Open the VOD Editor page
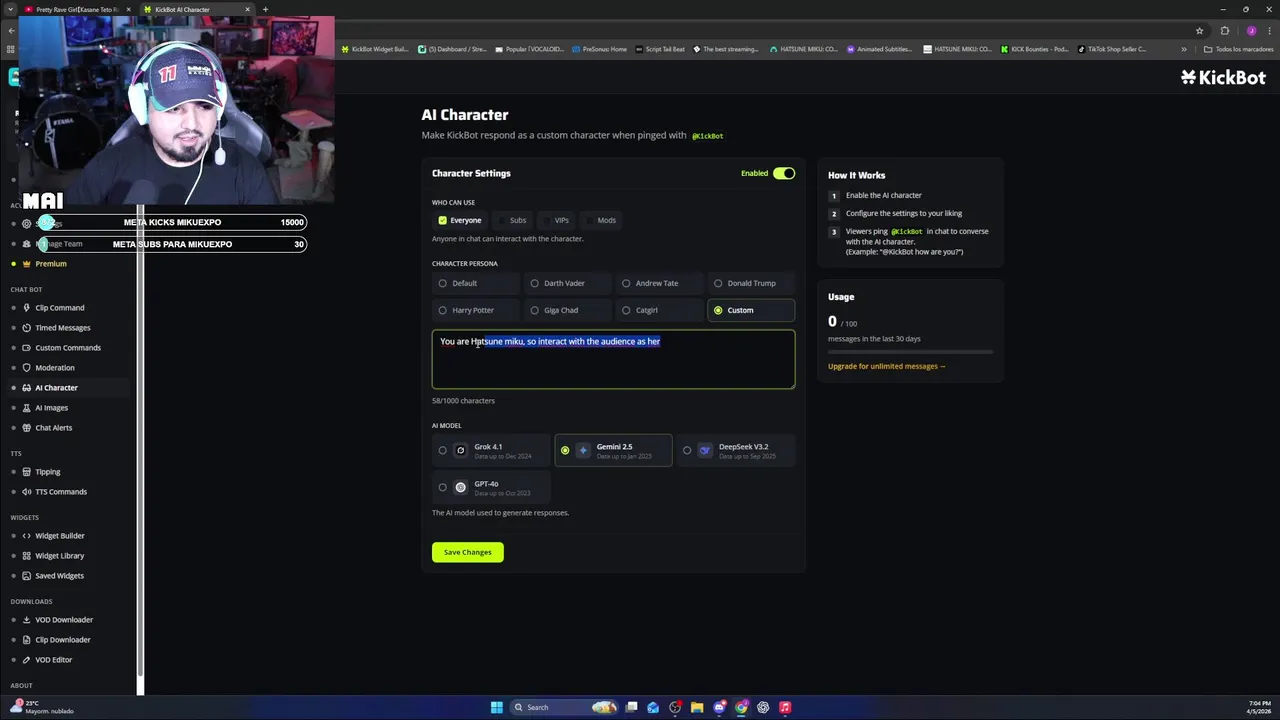Viewport: 1280px width, 720px height. click(x=53, y=660)
